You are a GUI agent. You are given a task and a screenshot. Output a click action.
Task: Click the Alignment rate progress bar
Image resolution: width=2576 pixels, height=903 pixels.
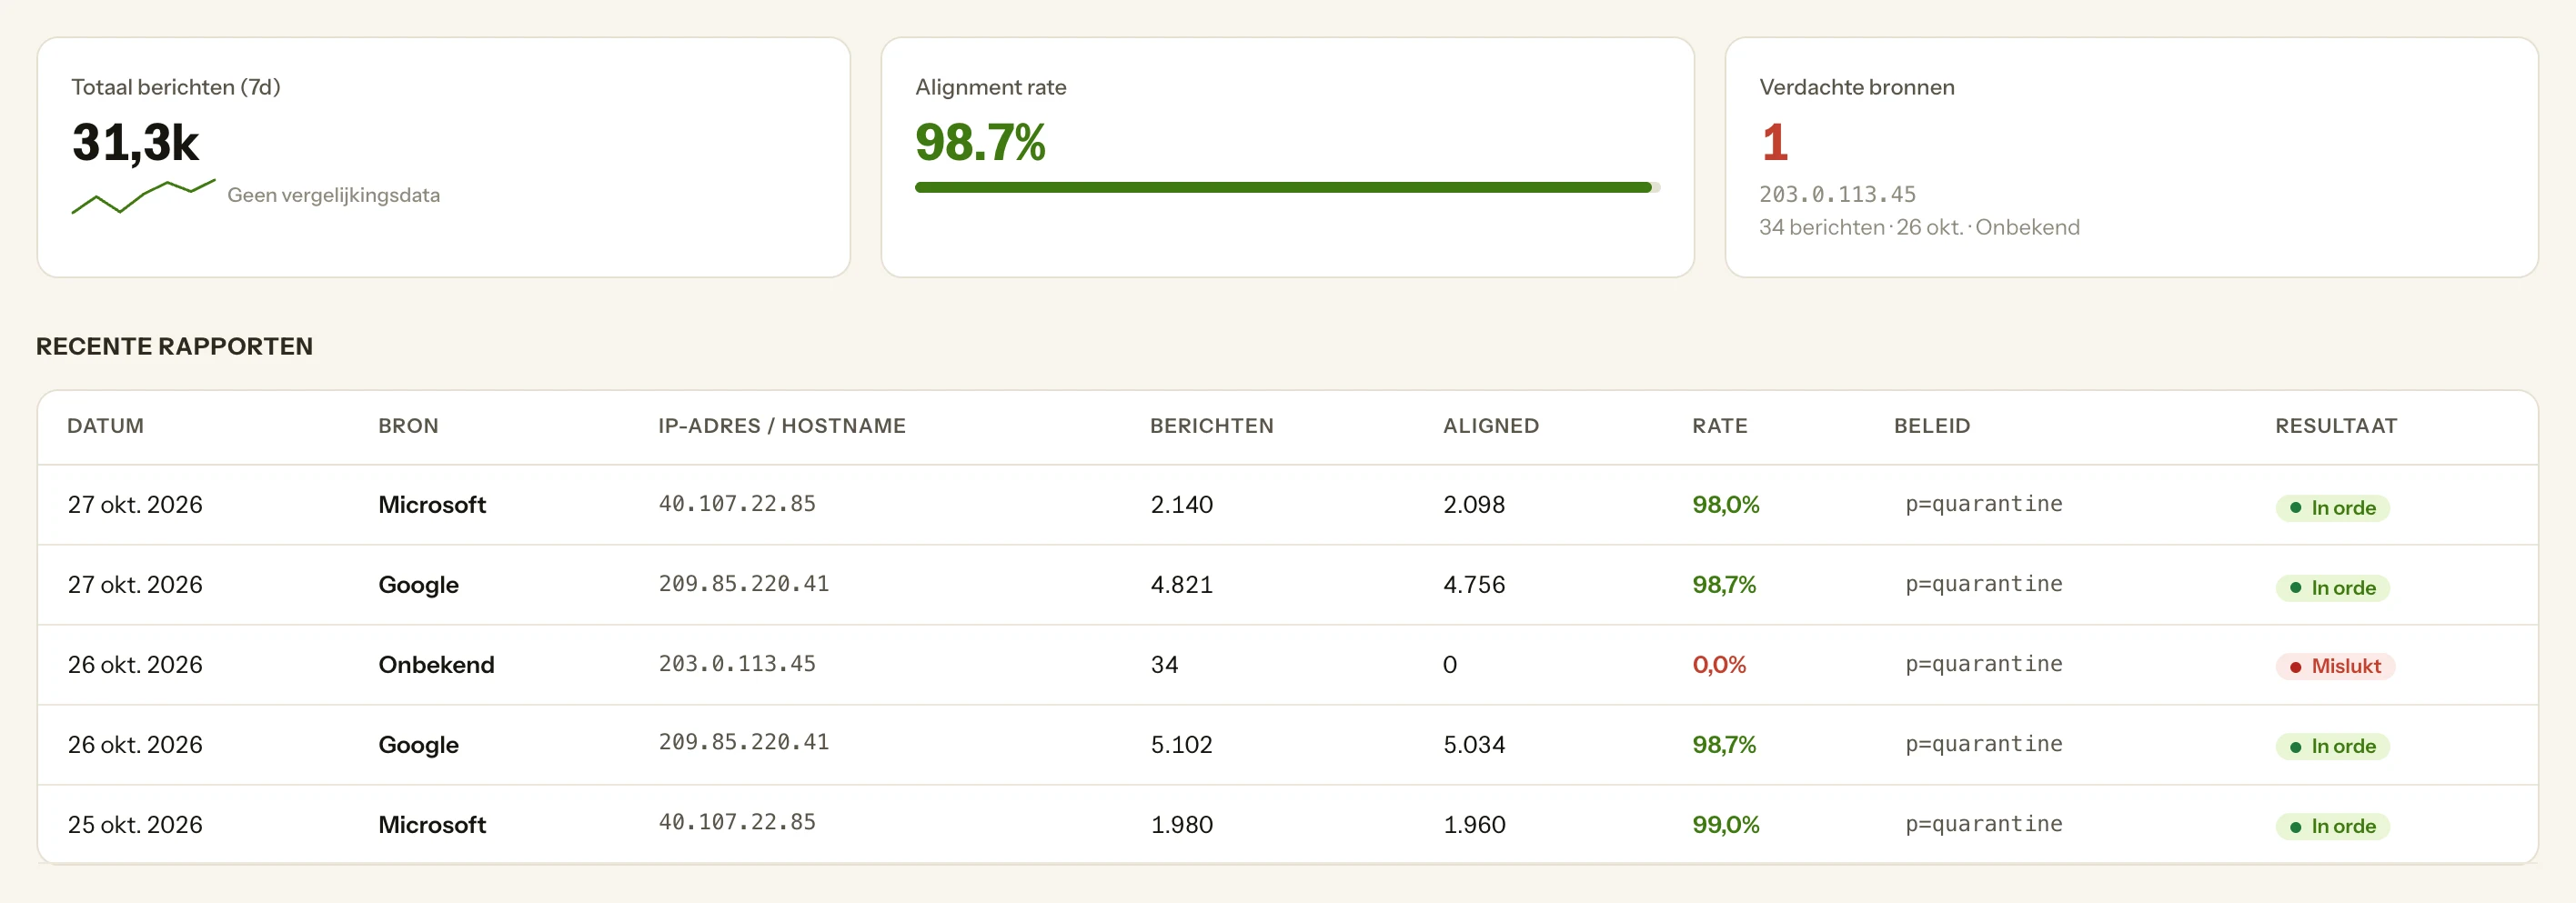tap(1287, 187)
